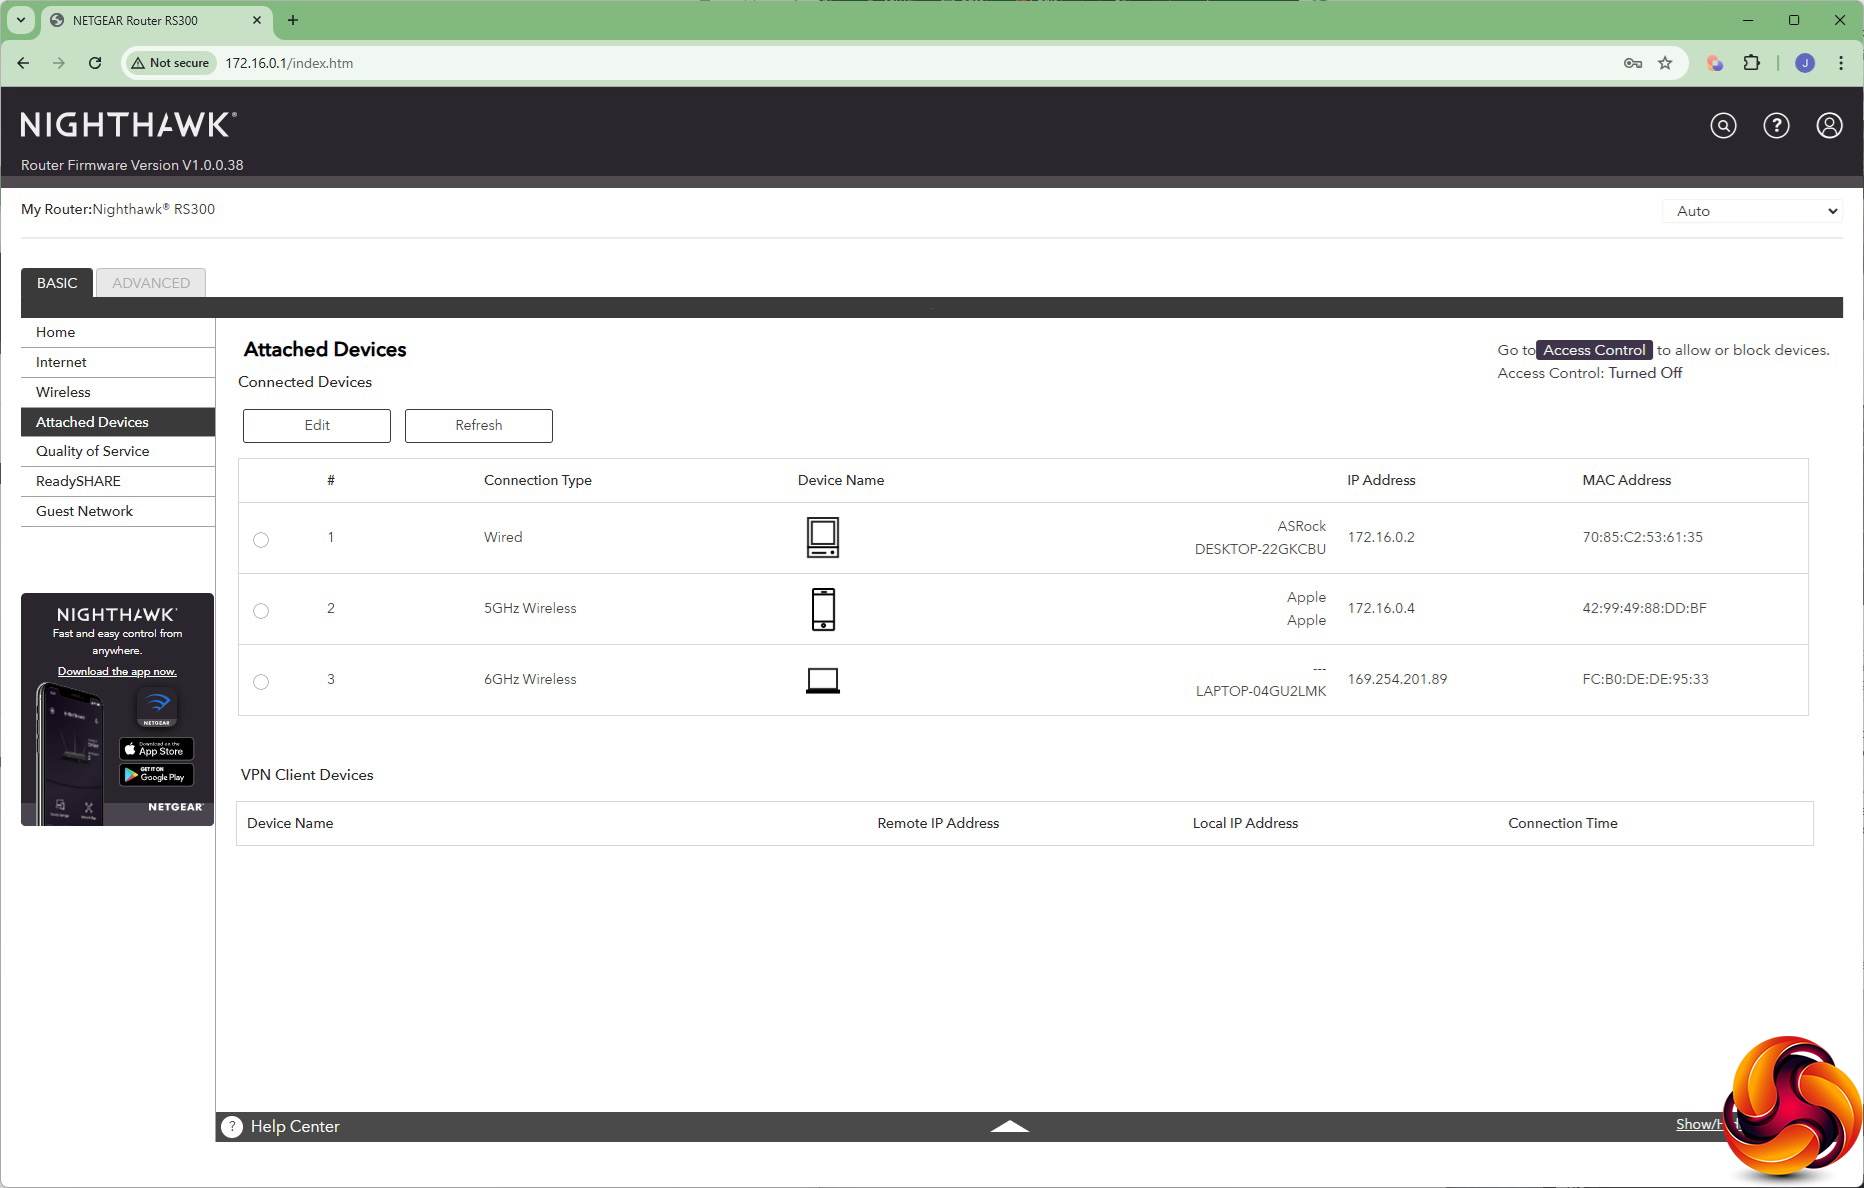The width and height of the screenshot is (1864, 1188).
Task: Click the MAC Address column header
Action: pos(1627,480)
